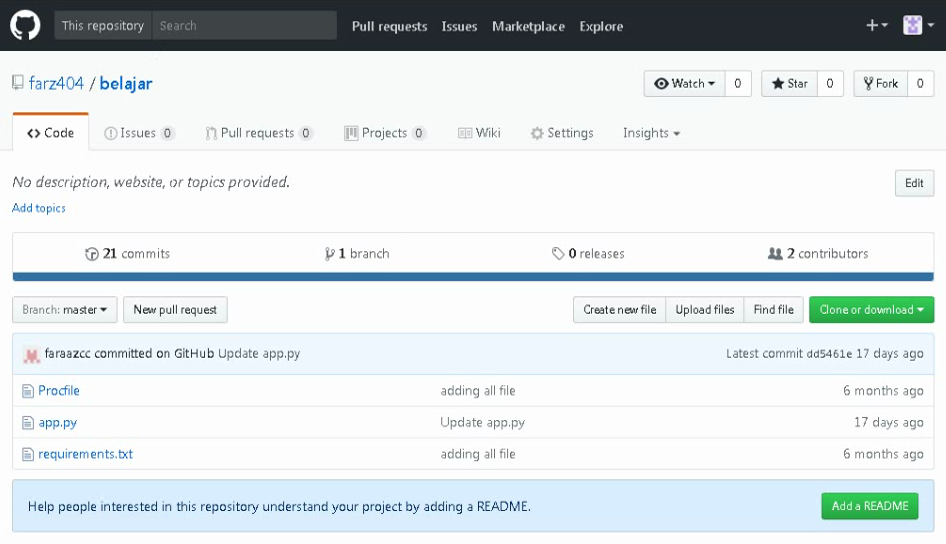Switch to the Issues tab
This screenshot has width=946, height=544.
(x=139, y=133)
